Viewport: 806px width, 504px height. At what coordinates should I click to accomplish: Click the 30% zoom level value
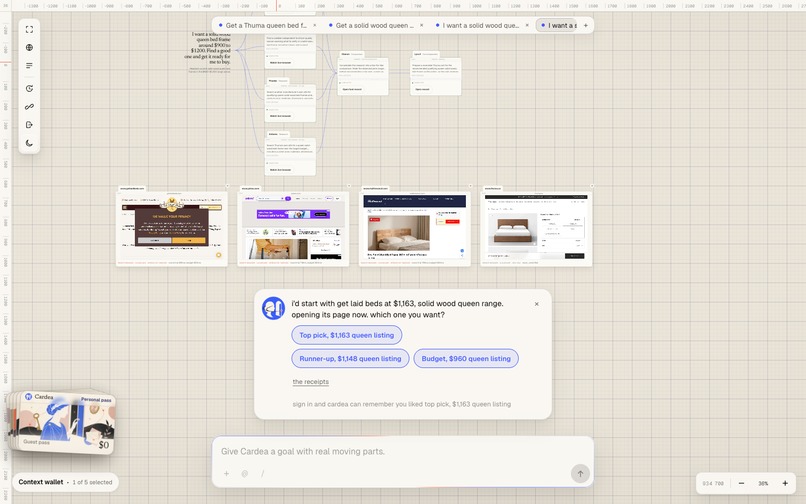(x=763, y=483)
